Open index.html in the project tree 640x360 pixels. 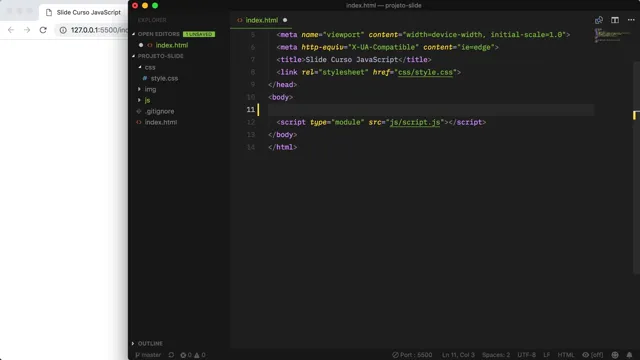coord(161,122)
